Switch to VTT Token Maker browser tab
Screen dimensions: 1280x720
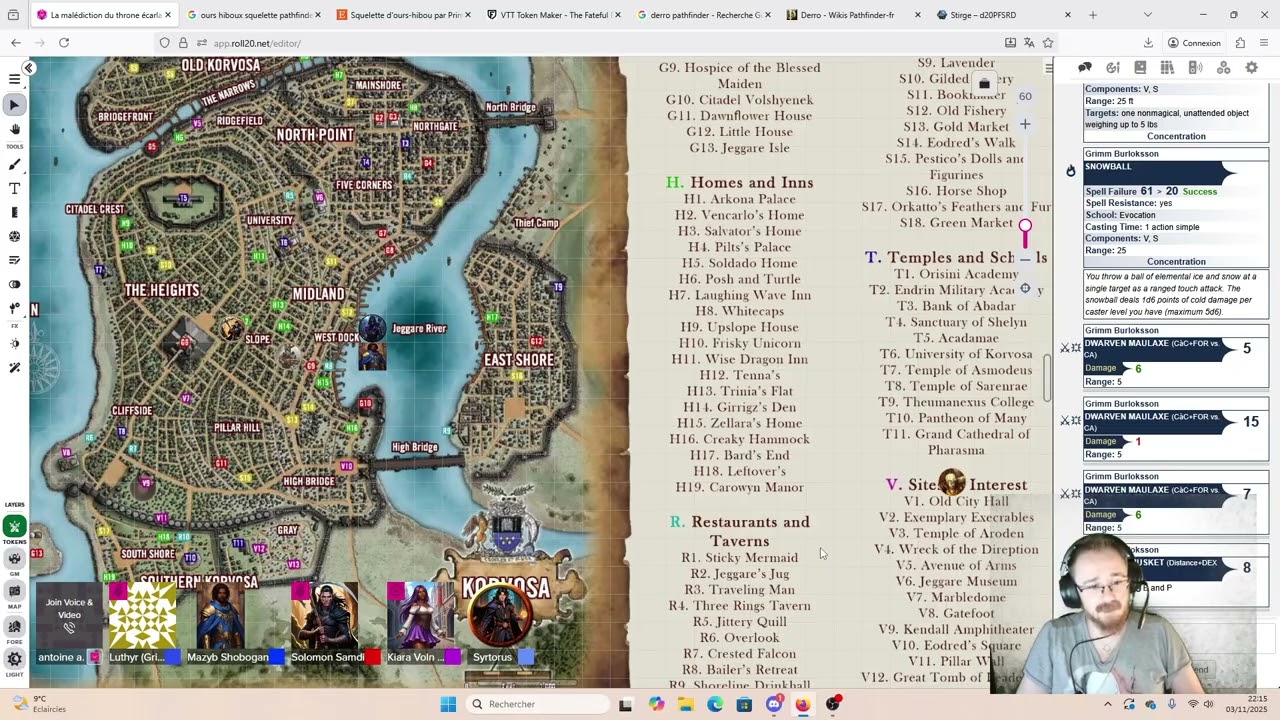(554, 15)
